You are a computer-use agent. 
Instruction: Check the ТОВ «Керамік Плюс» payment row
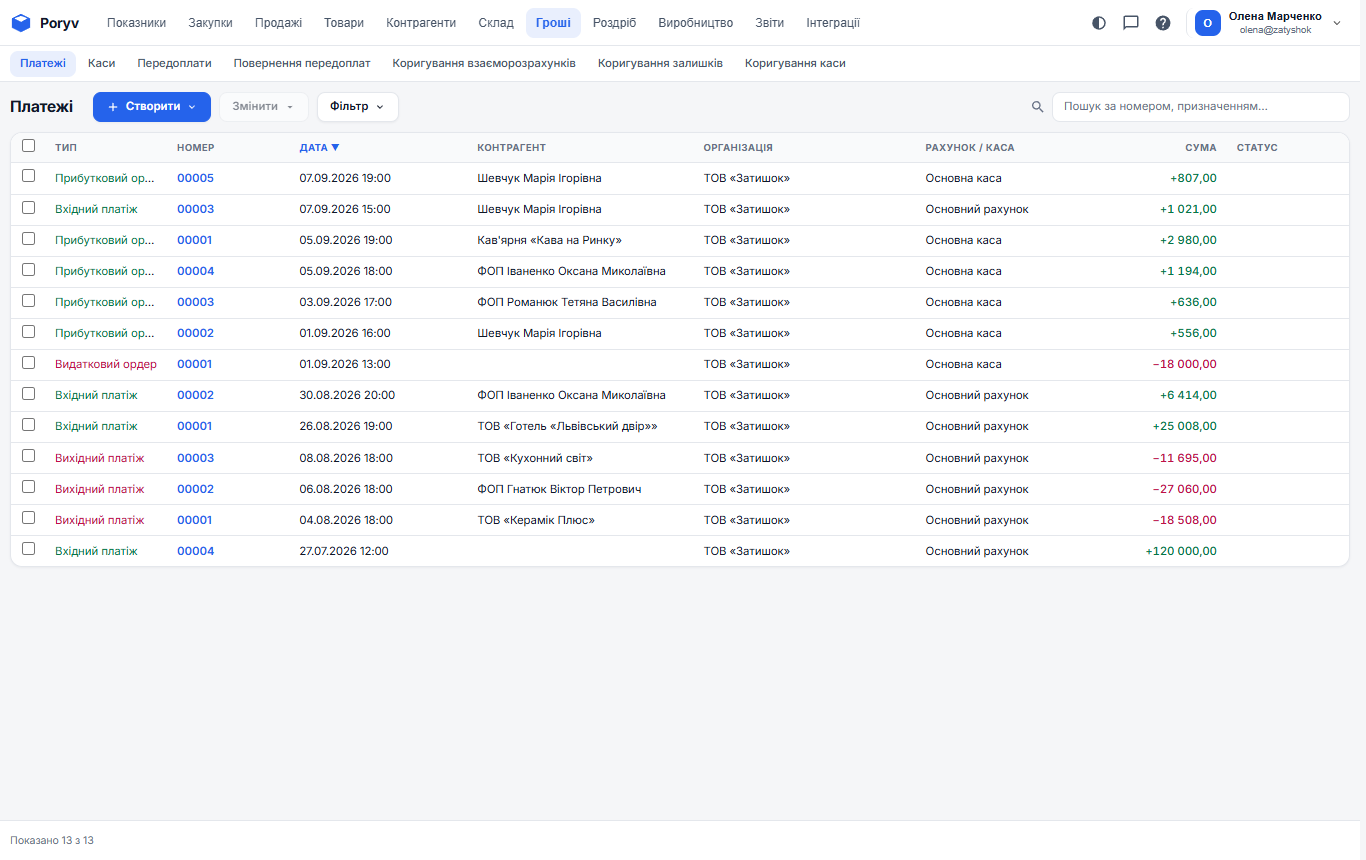point(29,517)
